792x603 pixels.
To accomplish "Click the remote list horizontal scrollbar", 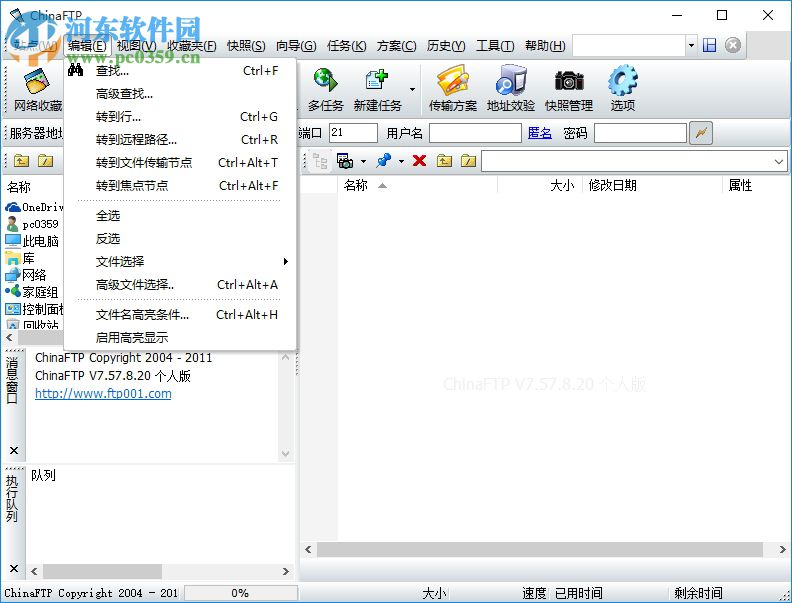I will click(539, 549).
